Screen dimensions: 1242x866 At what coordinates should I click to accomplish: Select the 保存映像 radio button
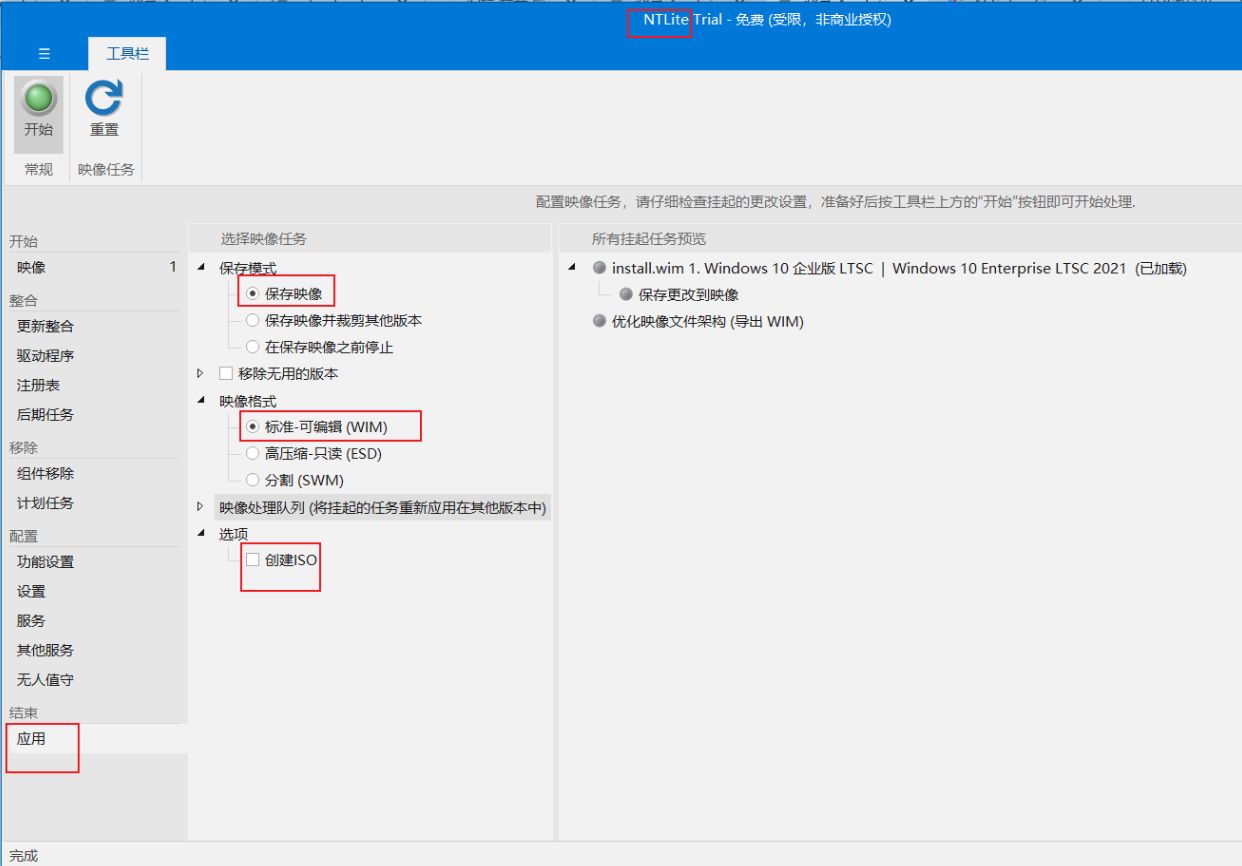click(253, 294)
